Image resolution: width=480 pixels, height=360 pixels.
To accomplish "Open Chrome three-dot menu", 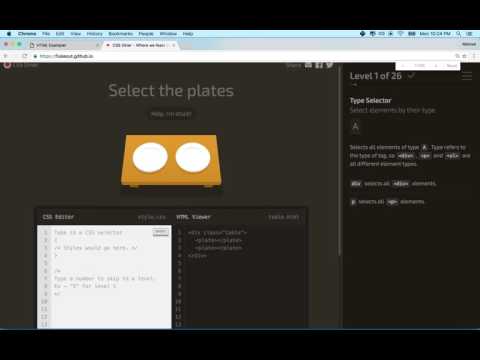I will 475,56.
